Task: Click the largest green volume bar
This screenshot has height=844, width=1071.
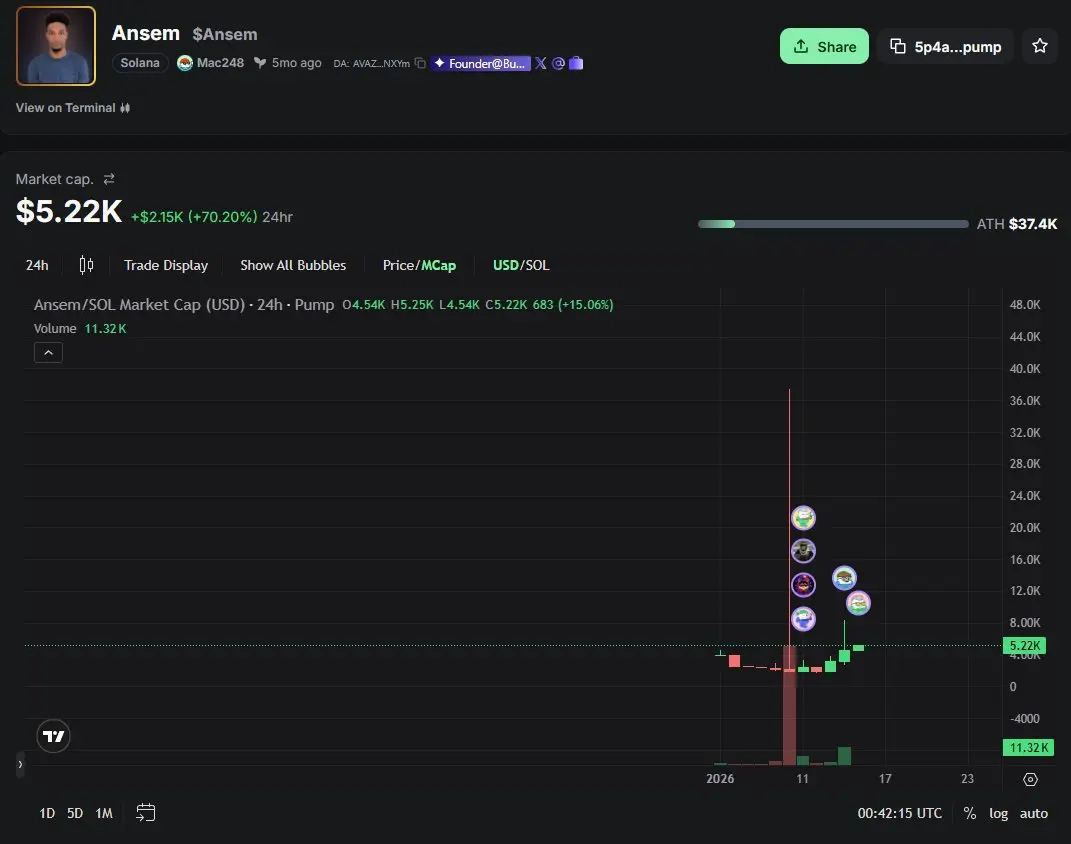Action: 844,755
